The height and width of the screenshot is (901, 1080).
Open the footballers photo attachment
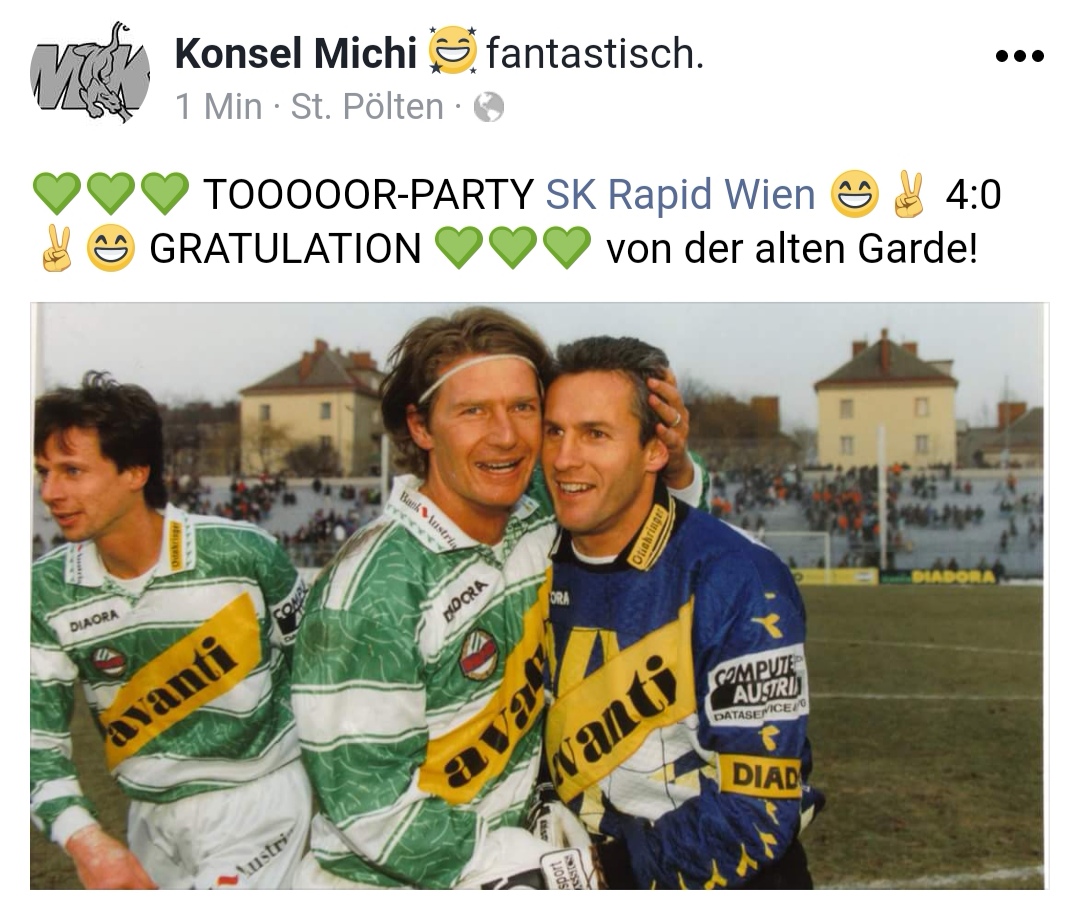point(539,596)
